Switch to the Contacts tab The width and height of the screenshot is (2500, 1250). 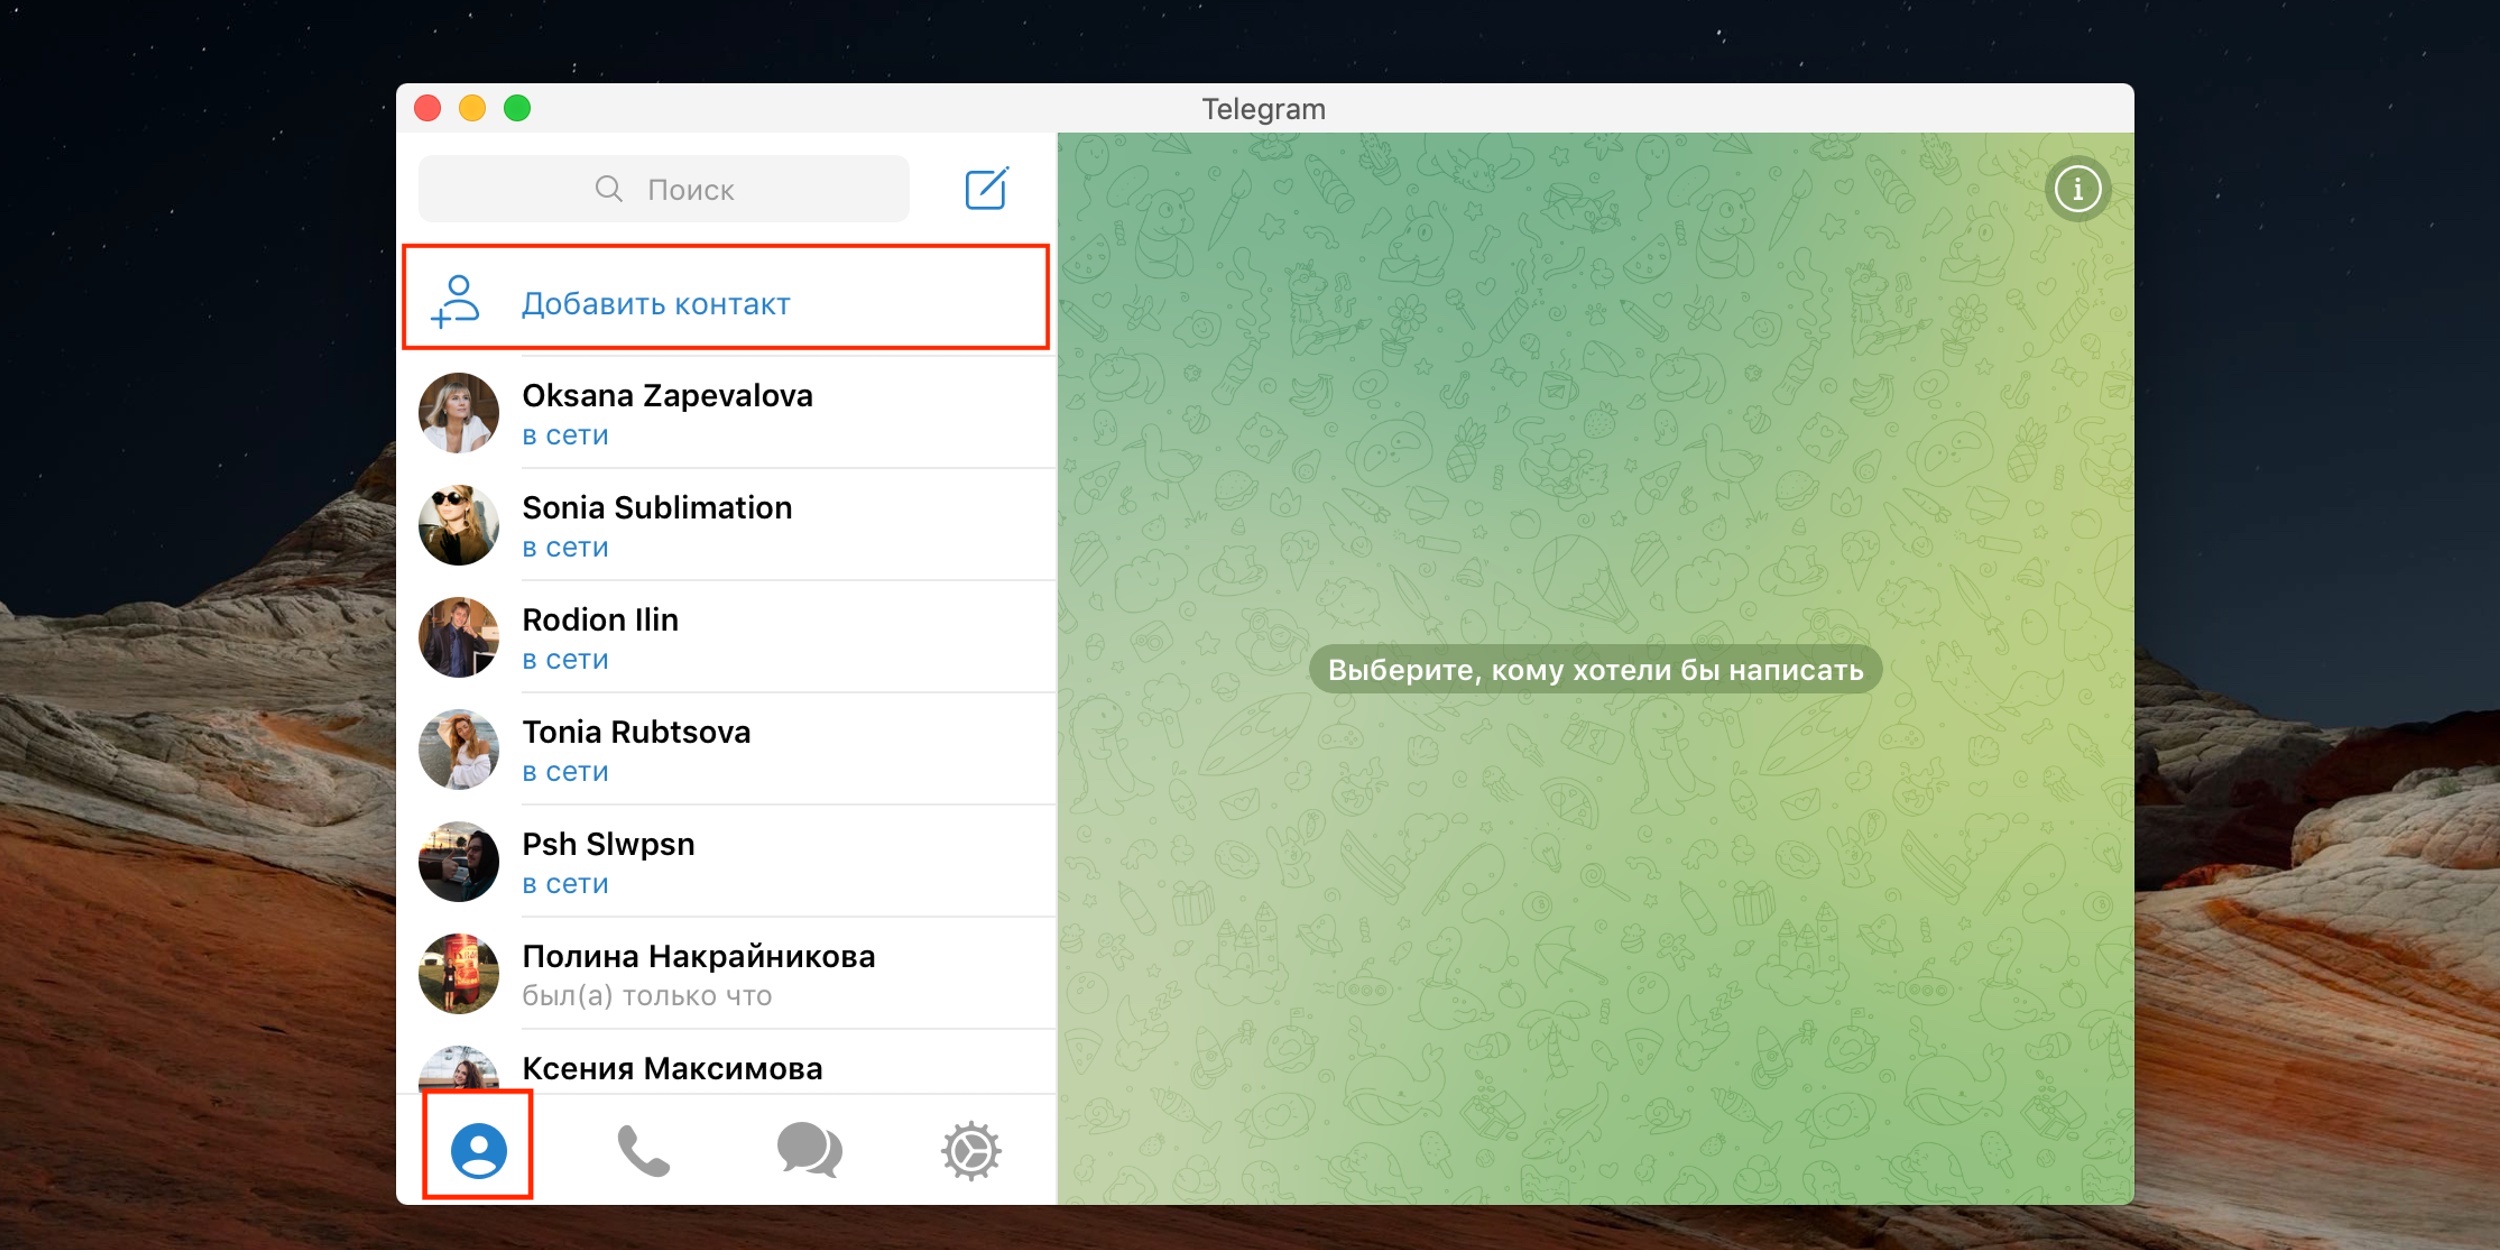click(478, 1150)
